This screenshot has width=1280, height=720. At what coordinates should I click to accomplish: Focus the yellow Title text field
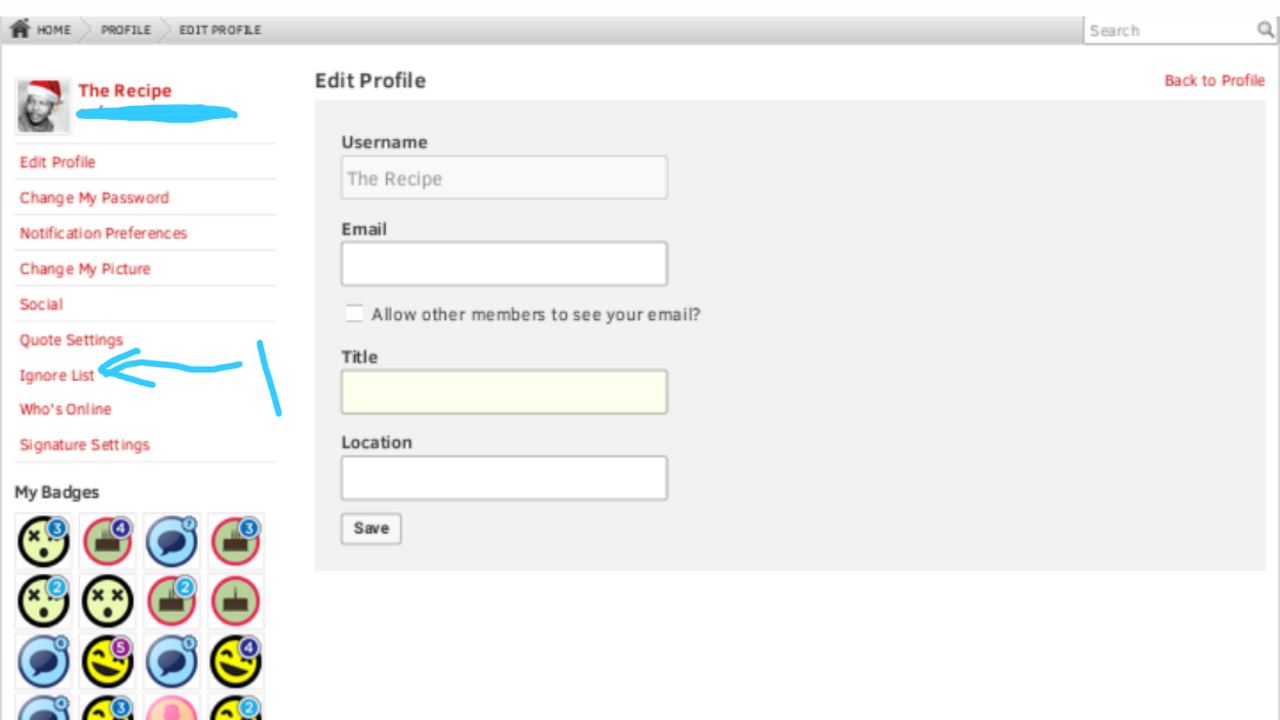504,392
